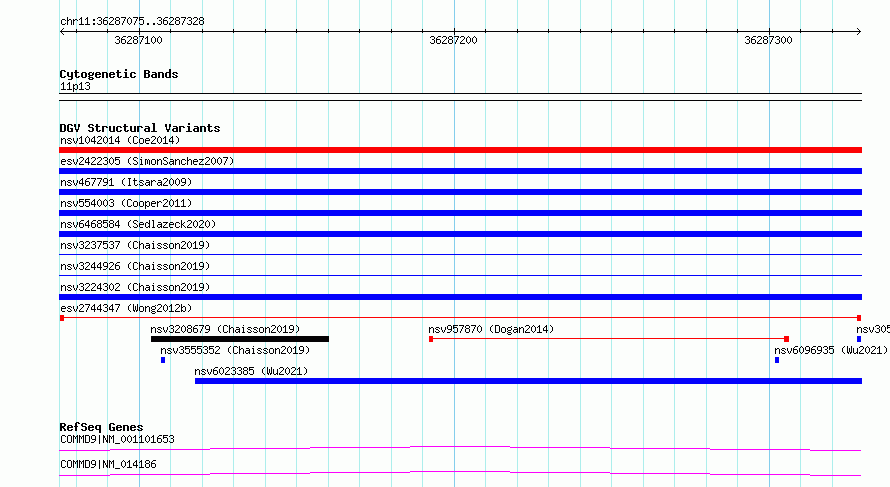Click nsv6468584 (Sedlazeck2020) label
Screen dimensions: 890x487
click(138, 224)
